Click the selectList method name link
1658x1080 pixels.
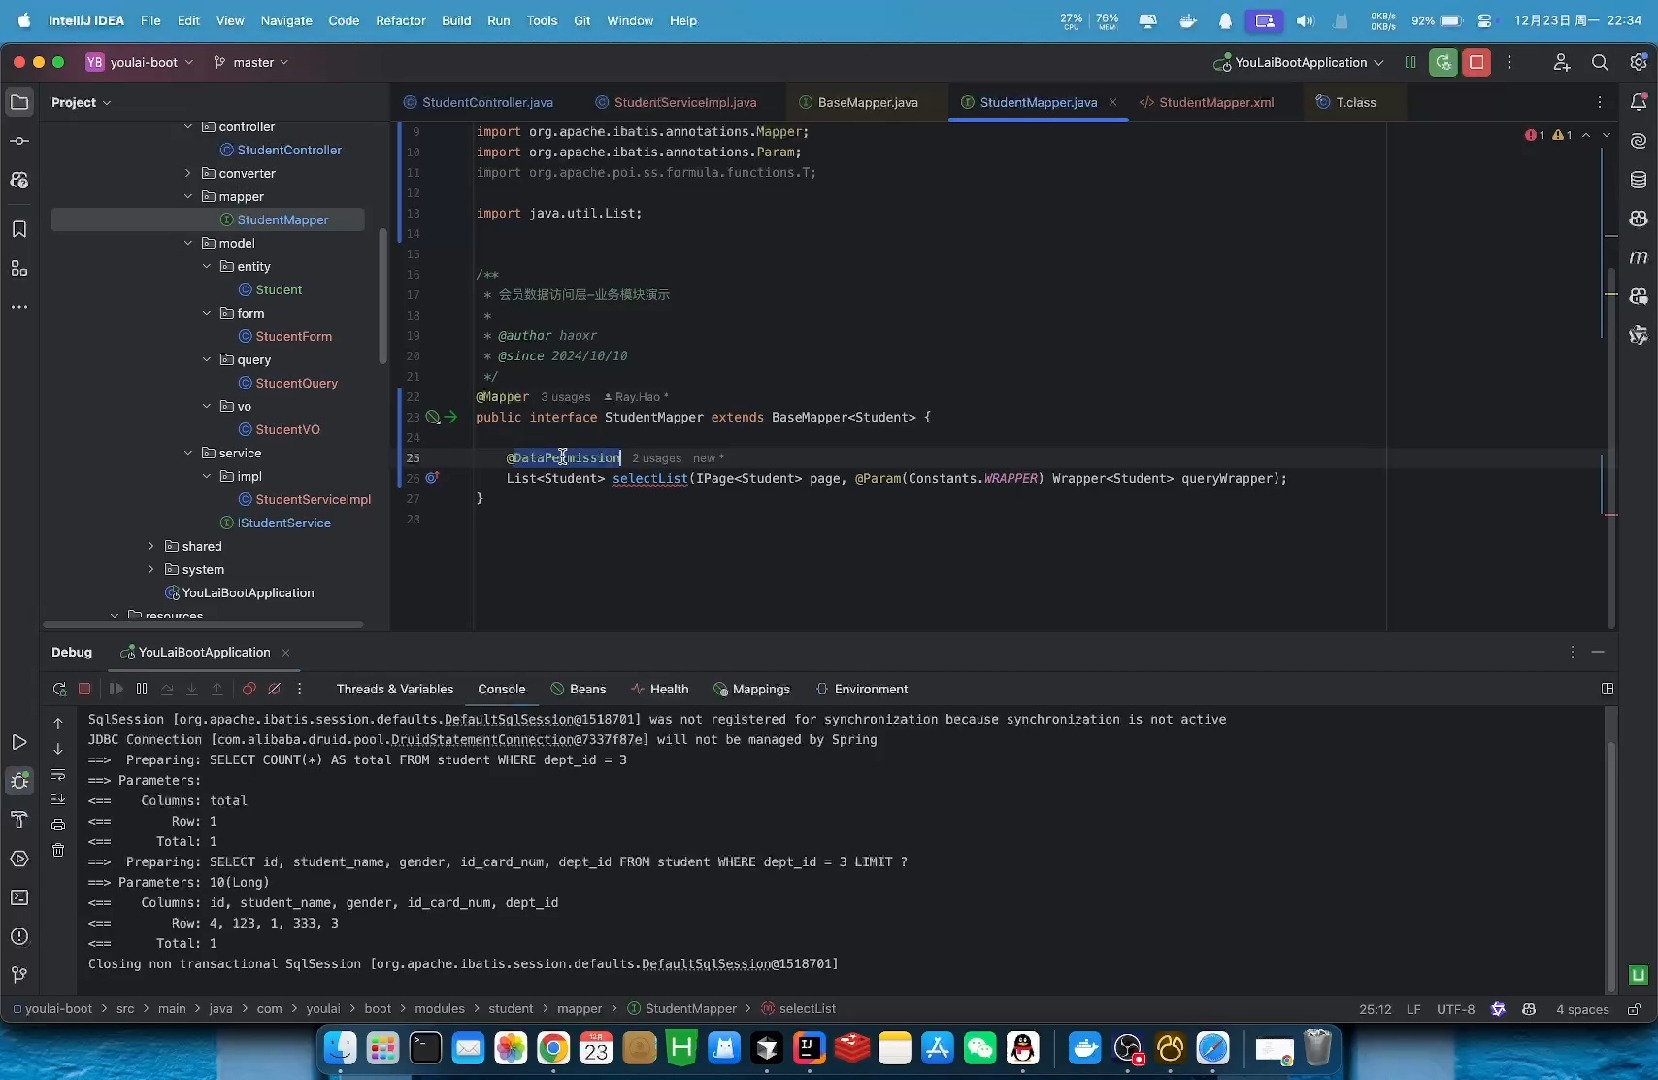650,478
